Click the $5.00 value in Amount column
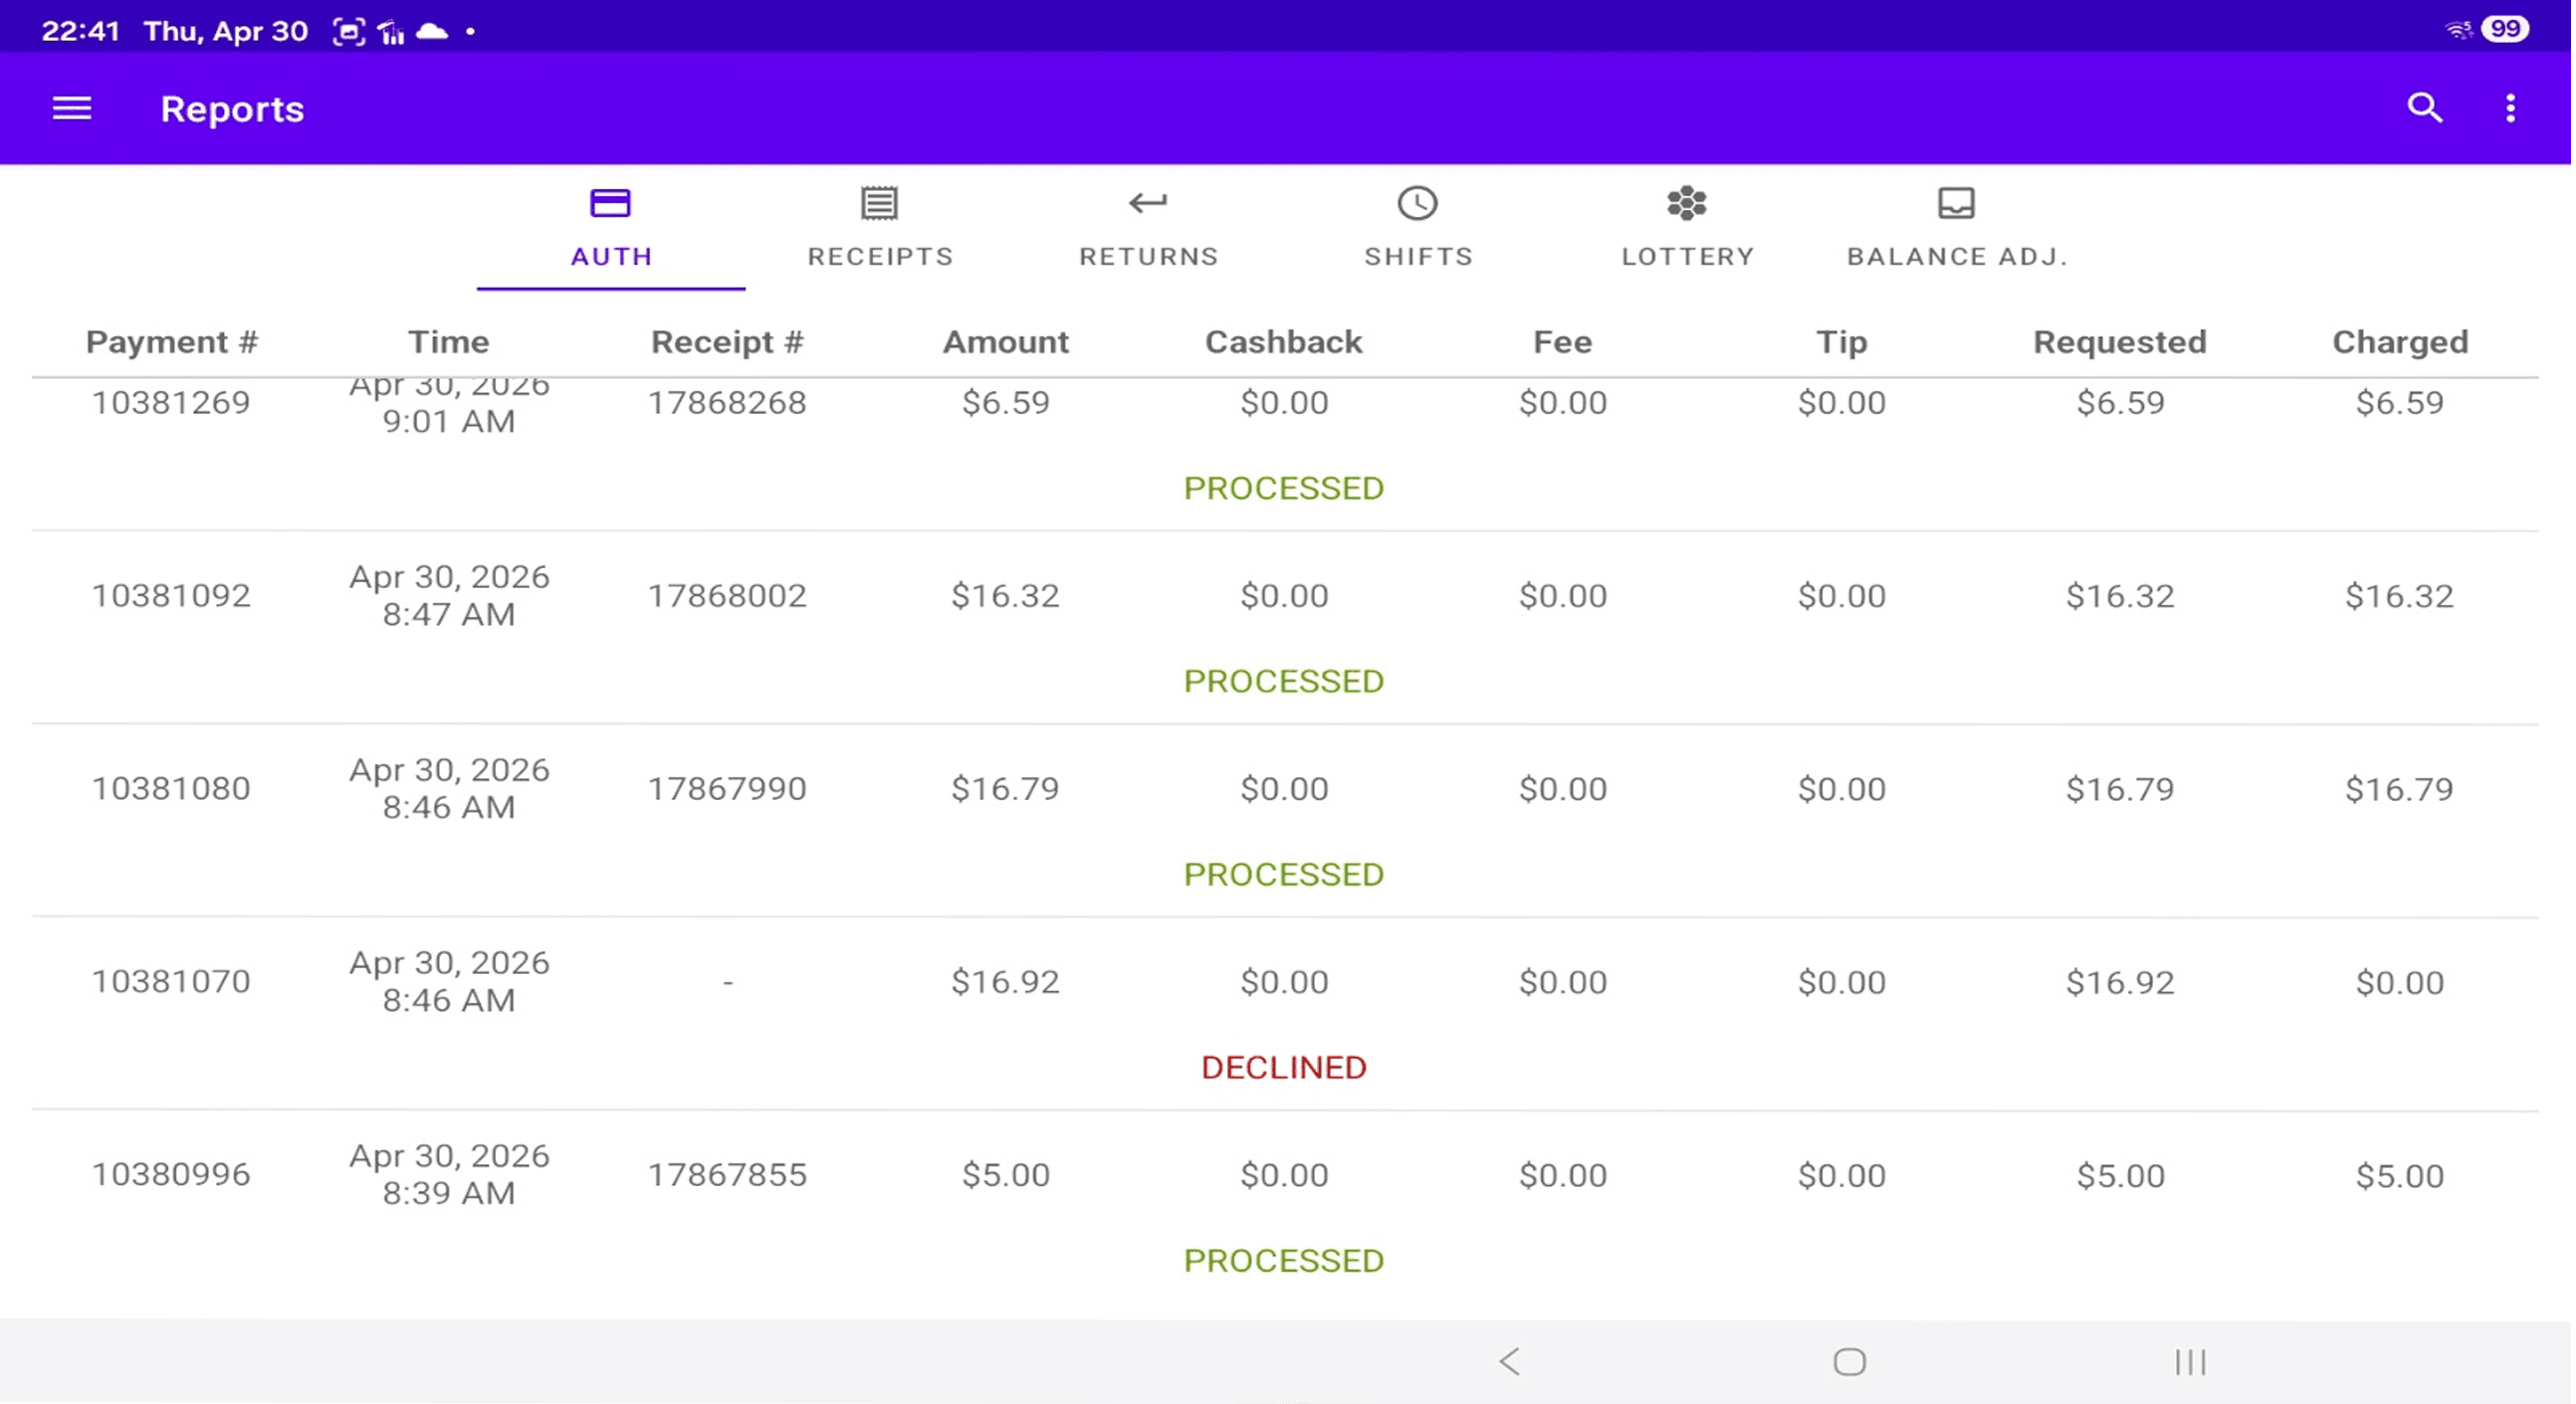 (1007, 1175)
